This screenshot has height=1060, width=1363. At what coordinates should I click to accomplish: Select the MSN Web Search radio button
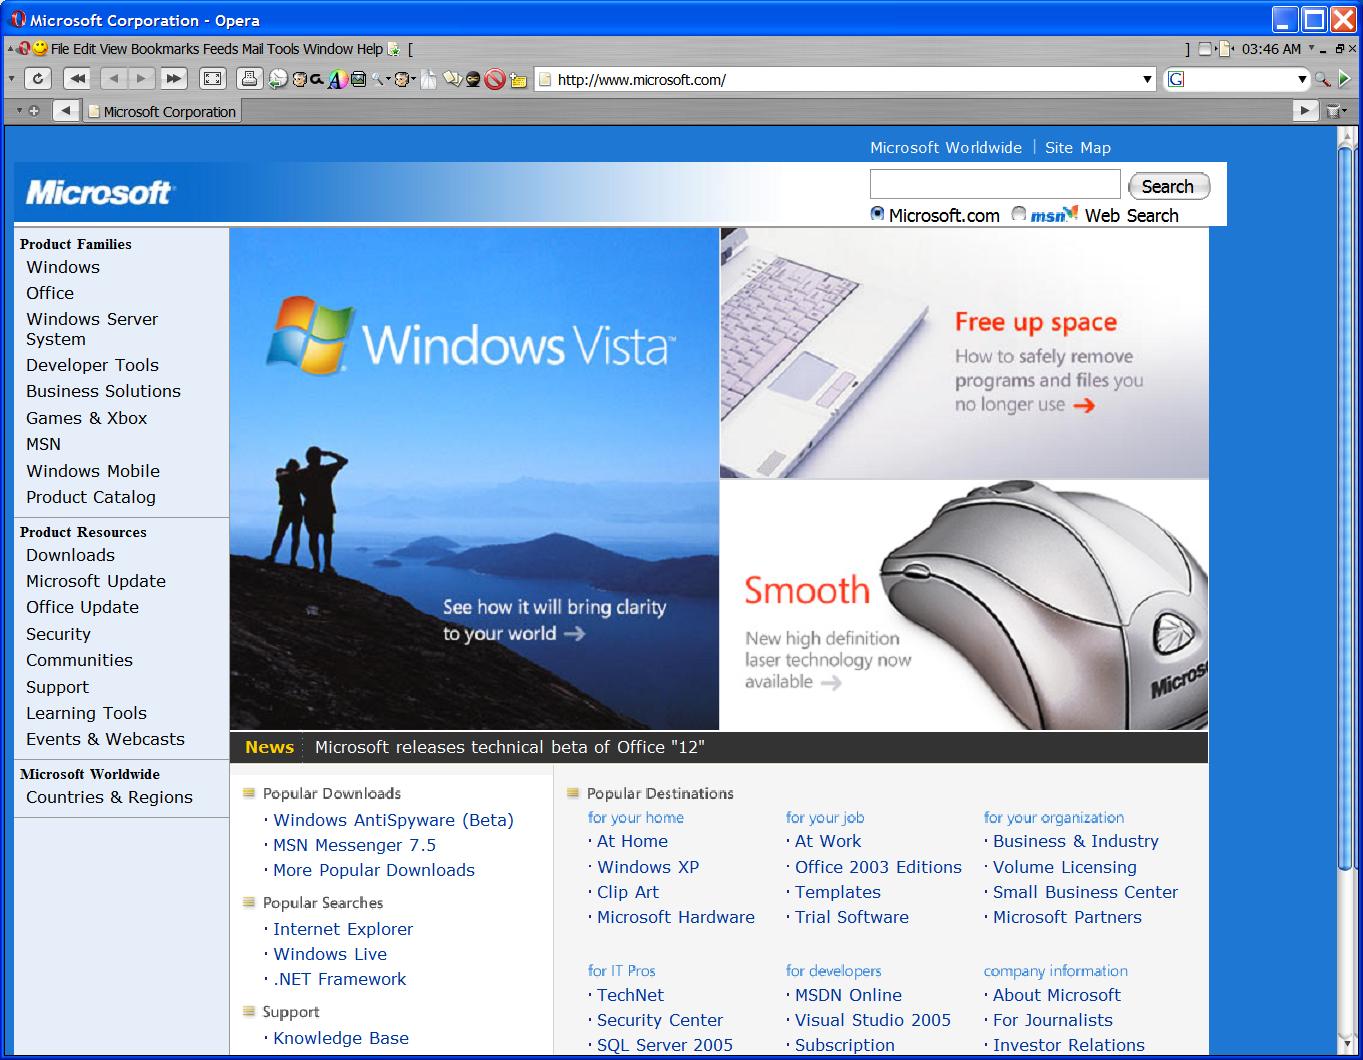point(1018,214)
